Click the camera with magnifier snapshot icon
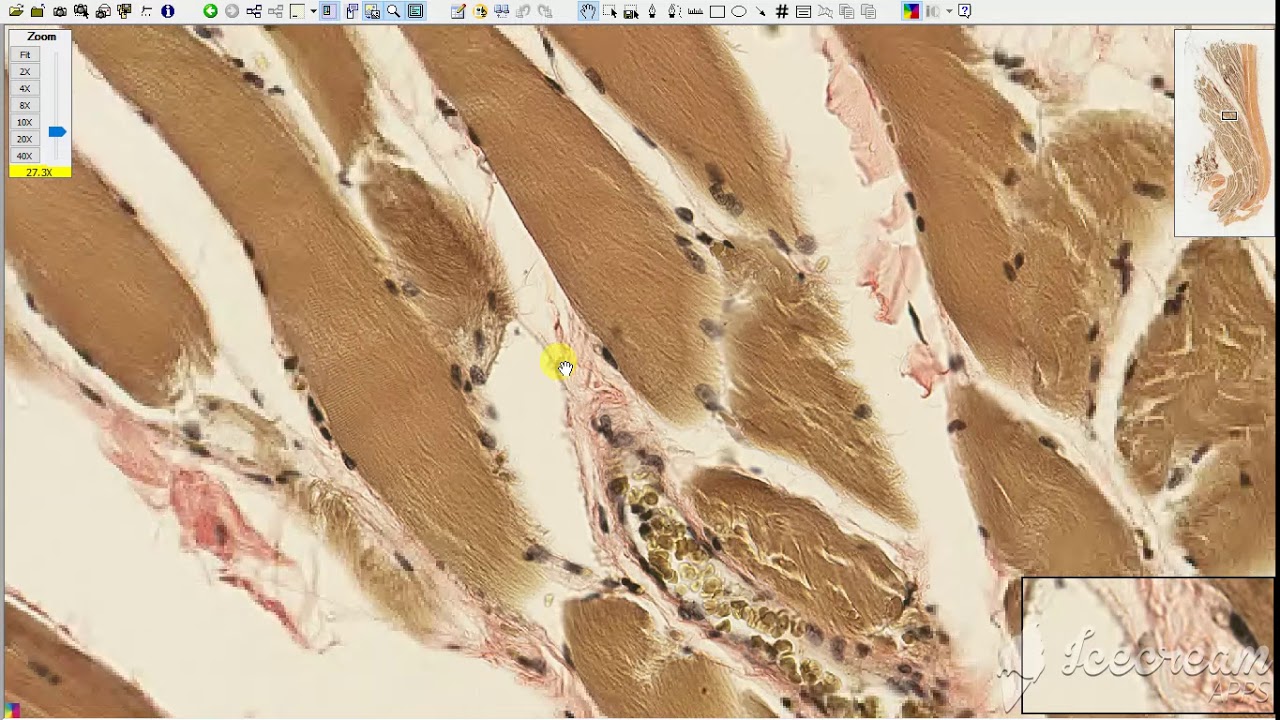 81,11
